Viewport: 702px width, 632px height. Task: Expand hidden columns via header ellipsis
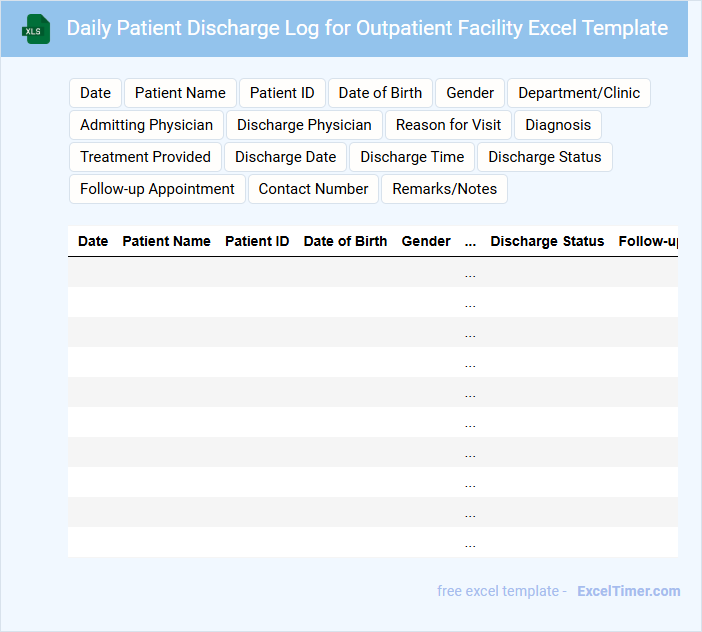(470, 241)
